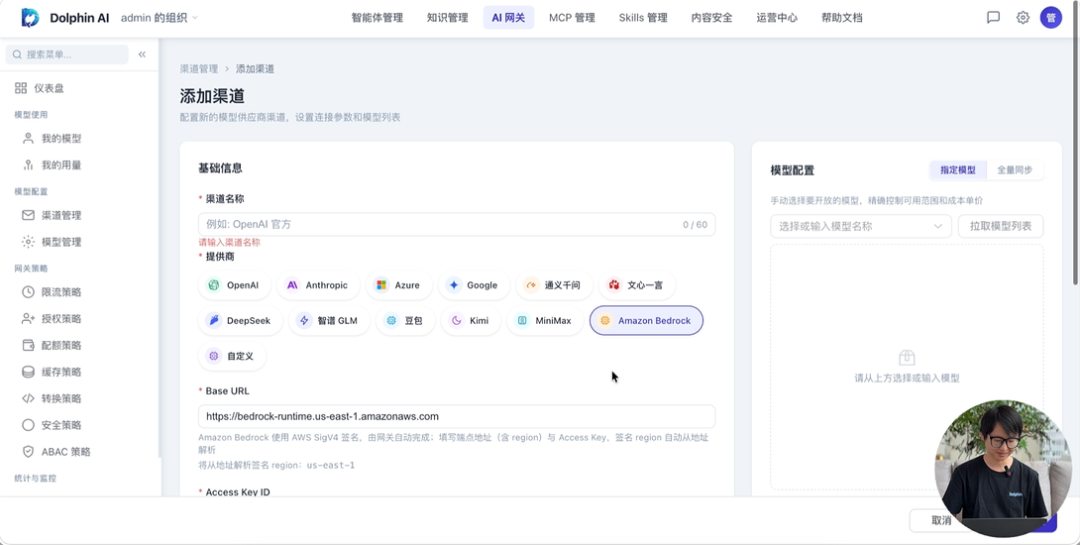Click the 取消 cancel button

(941, 521)
